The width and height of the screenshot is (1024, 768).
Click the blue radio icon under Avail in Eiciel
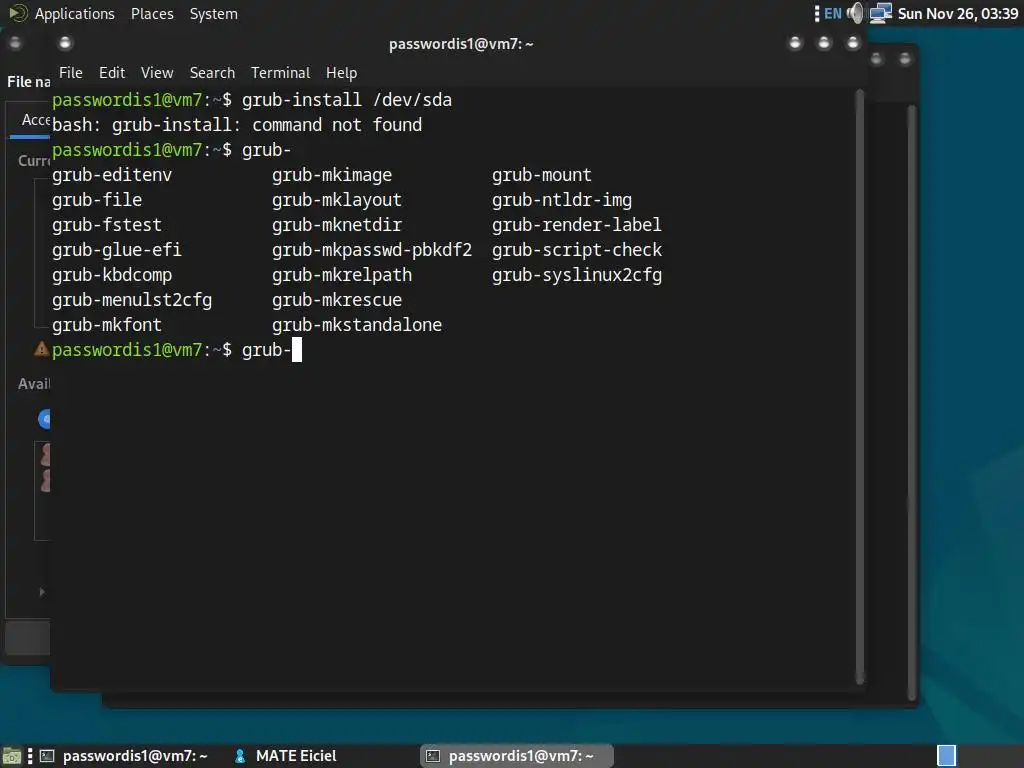[x=44, y=419]
